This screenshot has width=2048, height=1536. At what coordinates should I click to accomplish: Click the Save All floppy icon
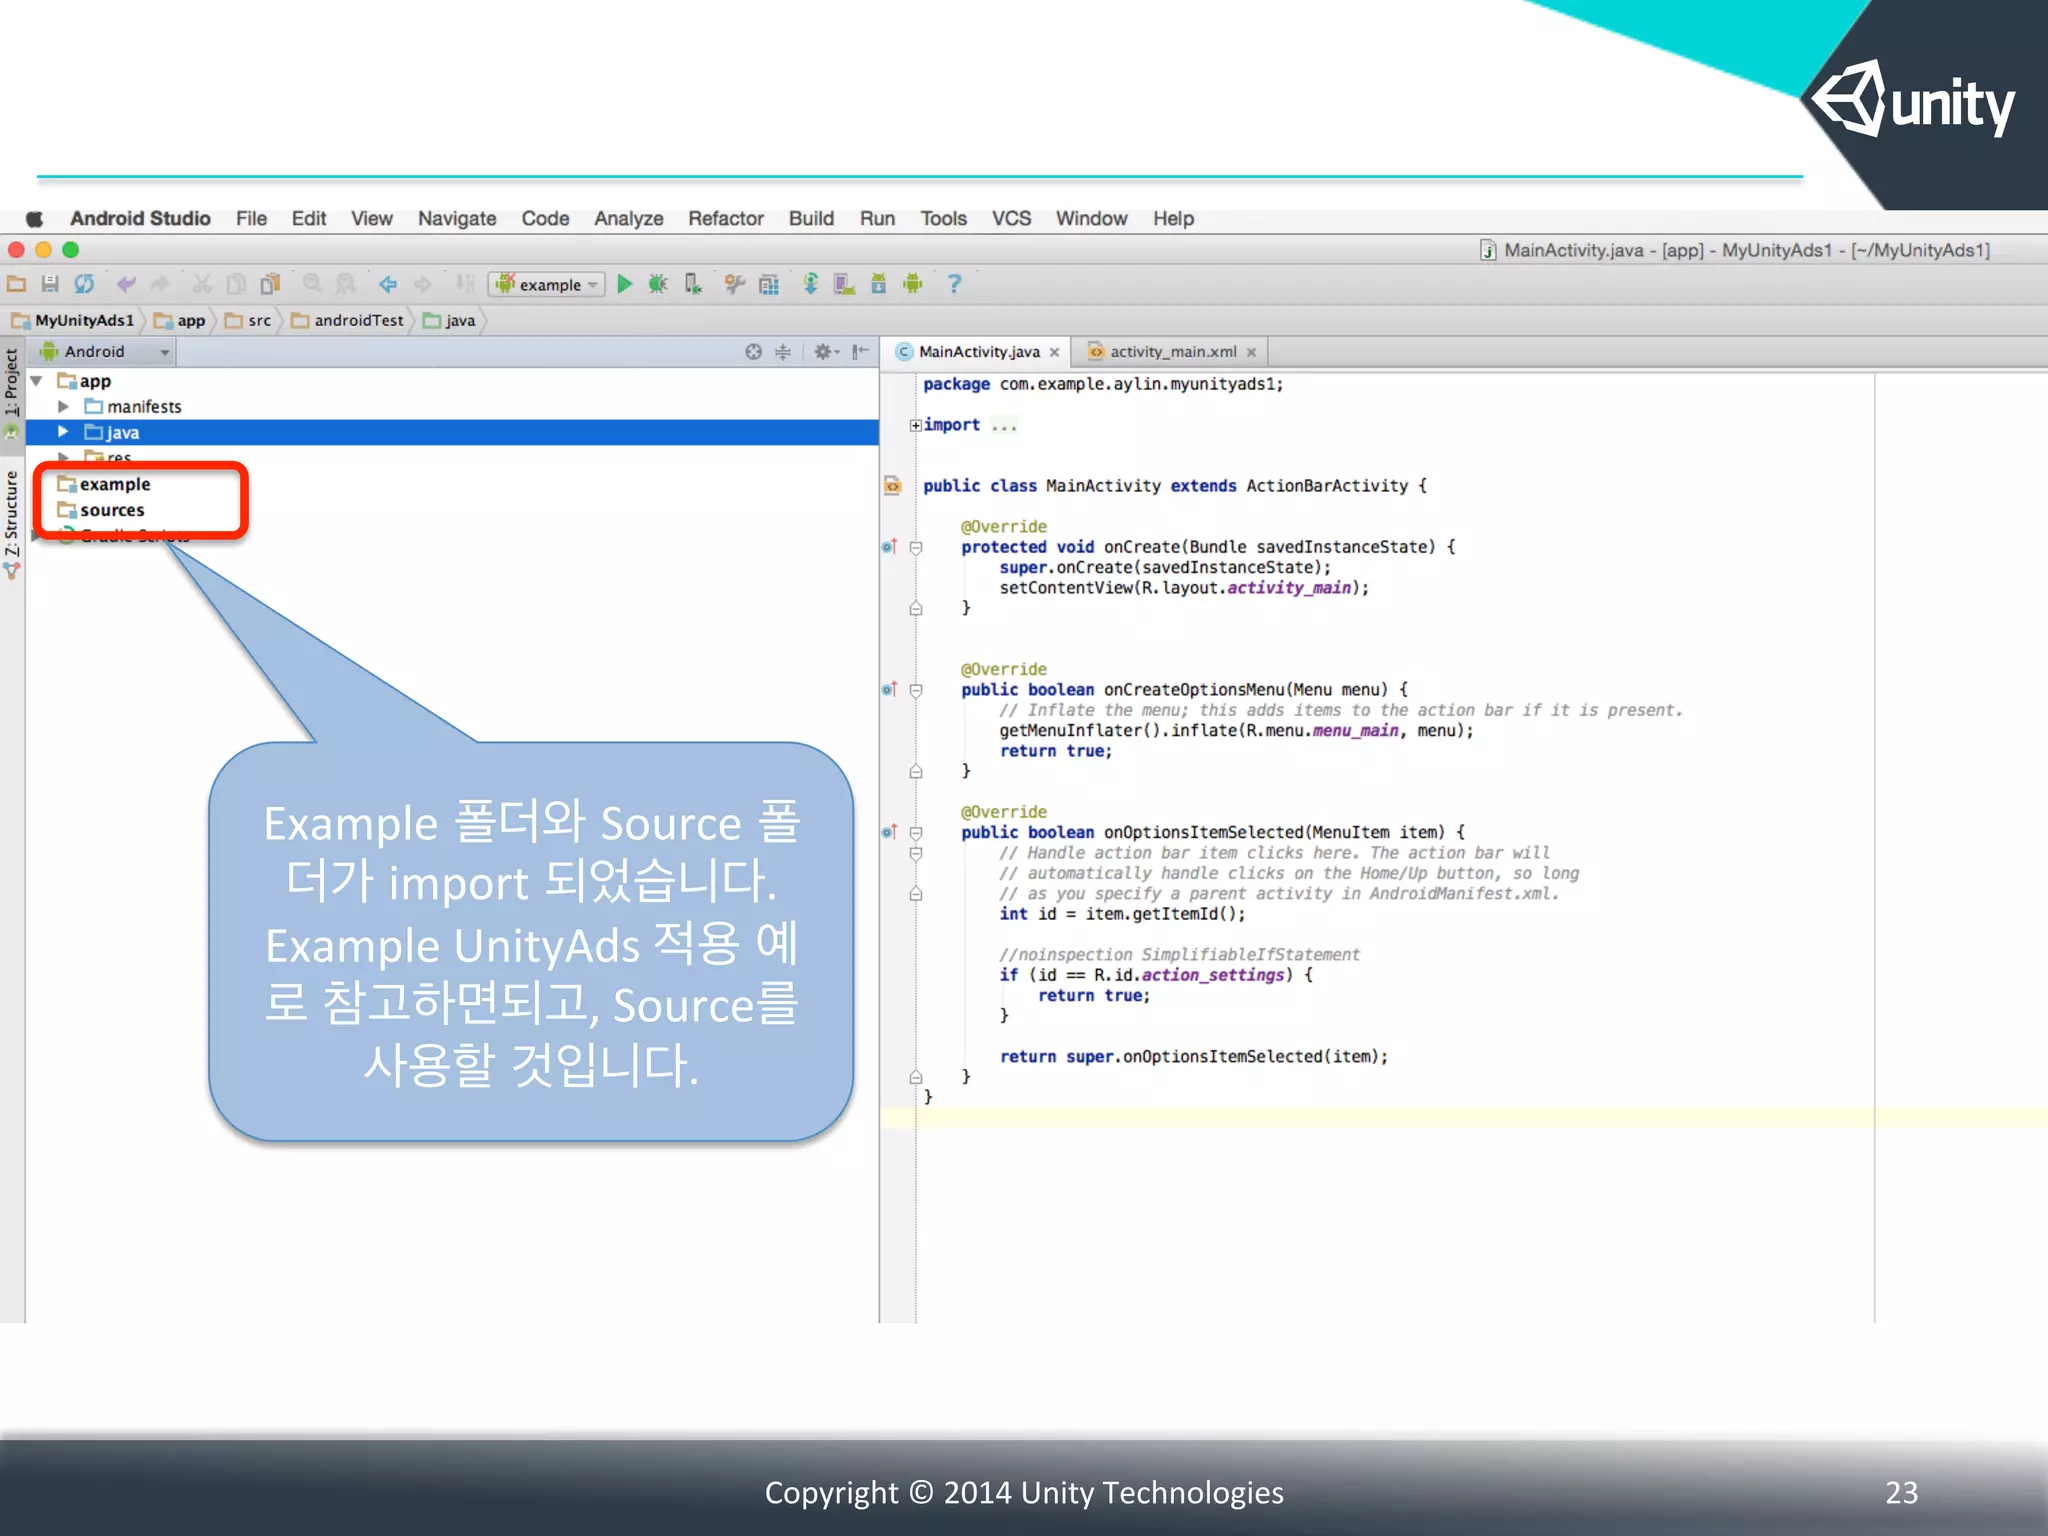(50, 285)
